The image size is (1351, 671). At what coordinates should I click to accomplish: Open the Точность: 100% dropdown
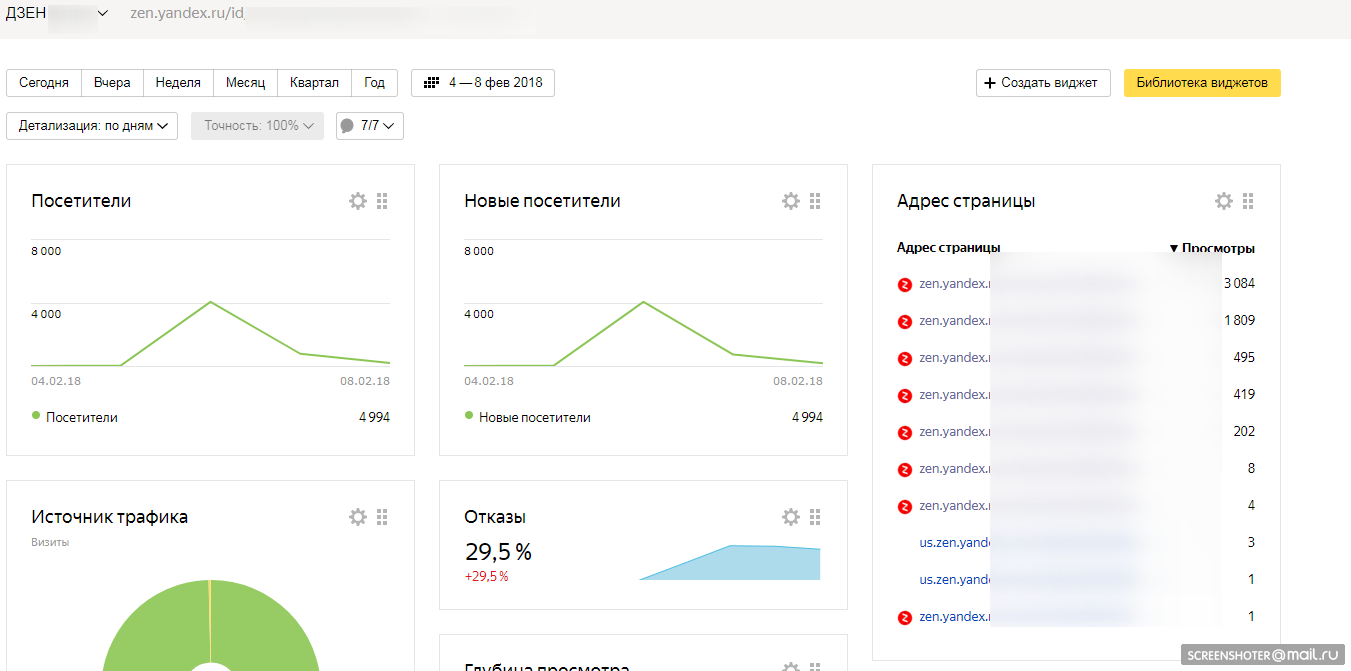point(257,126)
